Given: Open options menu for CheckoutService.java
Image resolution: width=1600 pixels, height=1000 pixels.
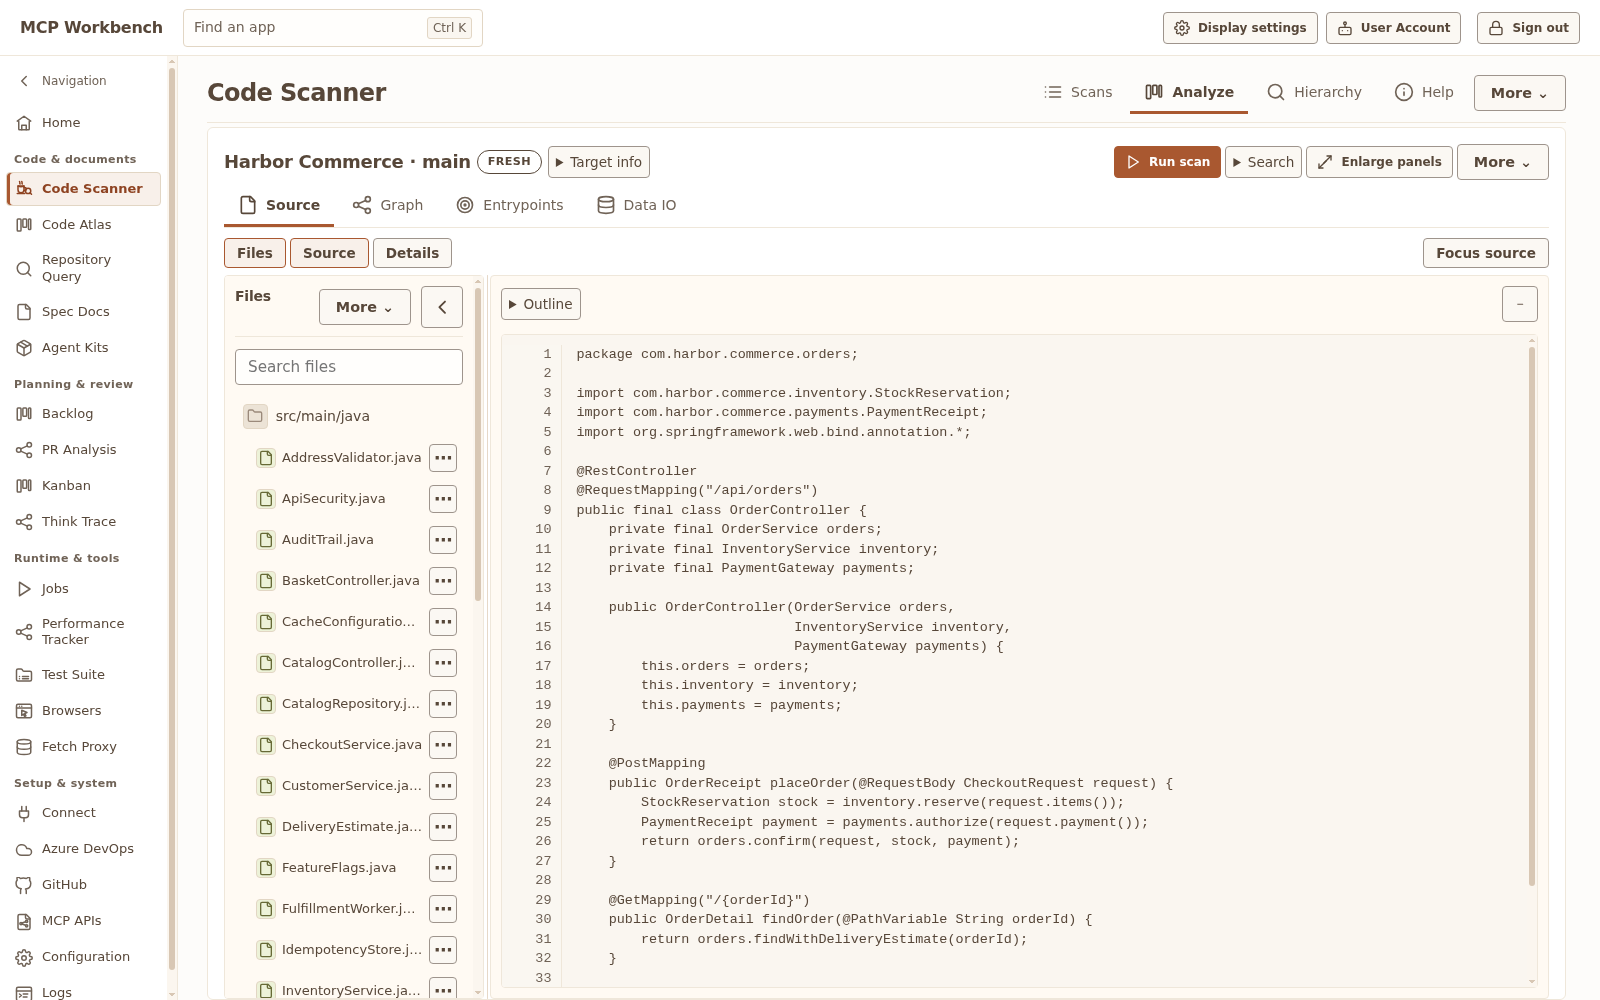Looking at the screenshot, I should (x=443, y=745).
